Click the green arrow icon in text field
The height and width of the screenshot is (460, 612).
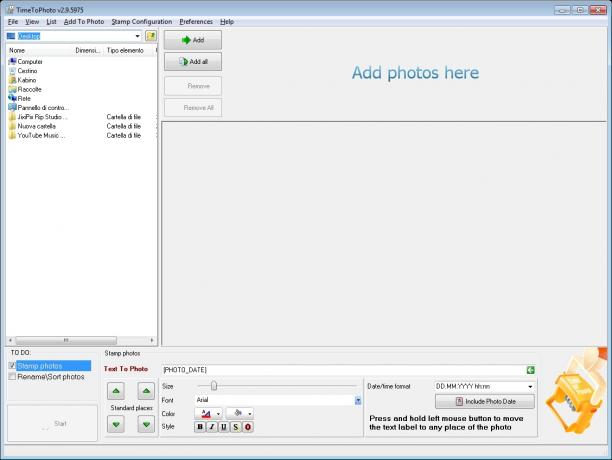coord(530,370)
